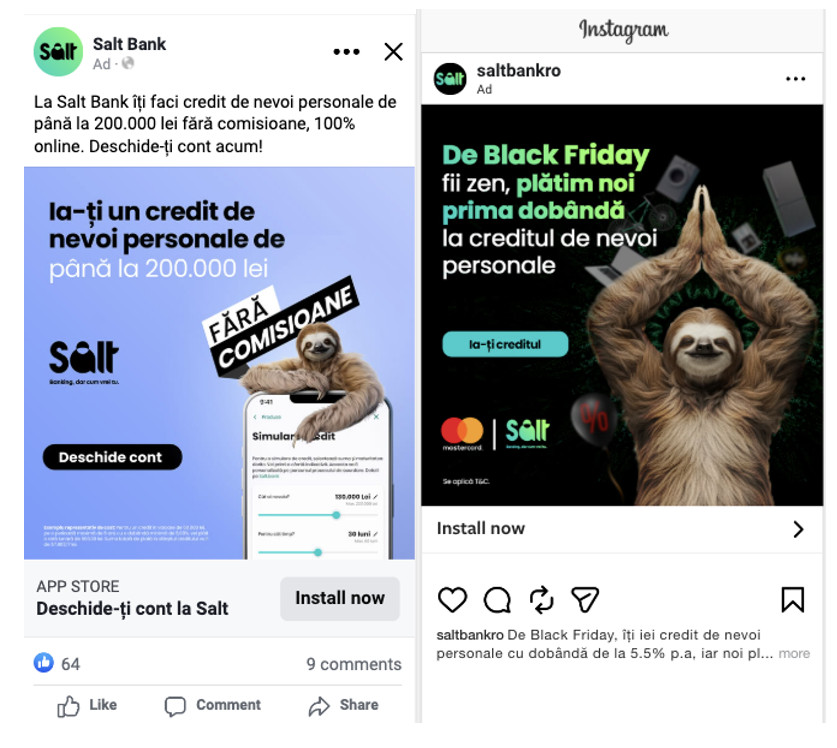Open the 64 reactions like count
The image size is (837, 748).
57,663
